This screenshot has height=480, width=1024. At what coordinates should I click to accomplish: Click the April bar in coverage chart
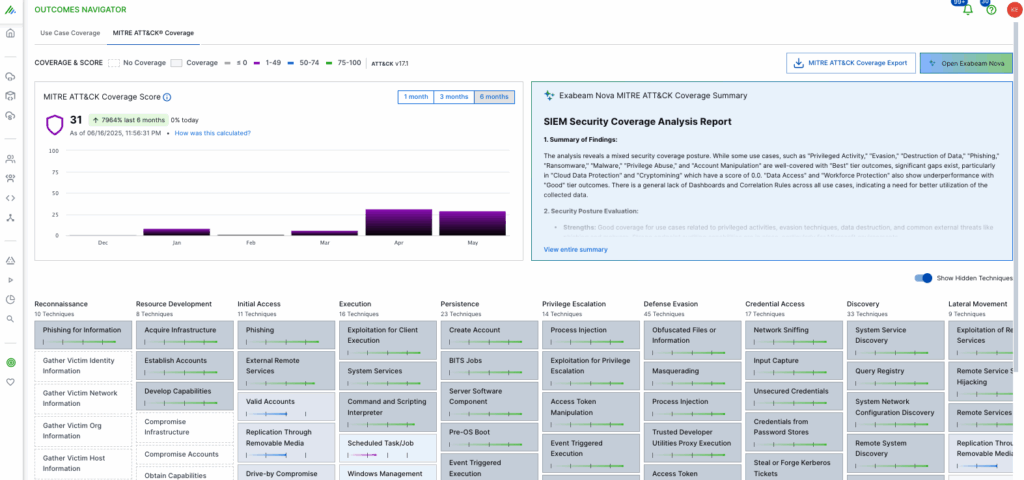click(398, 222)
